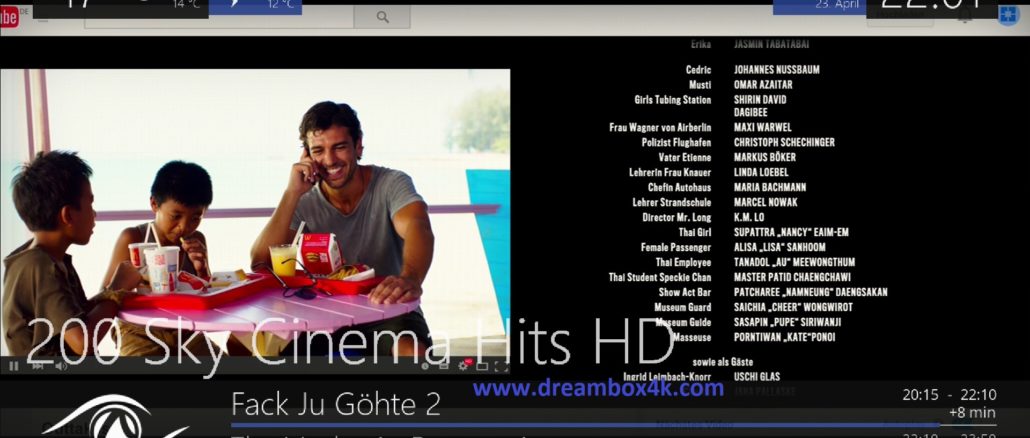Click the 14 °C temperature reading

(186, 5)
